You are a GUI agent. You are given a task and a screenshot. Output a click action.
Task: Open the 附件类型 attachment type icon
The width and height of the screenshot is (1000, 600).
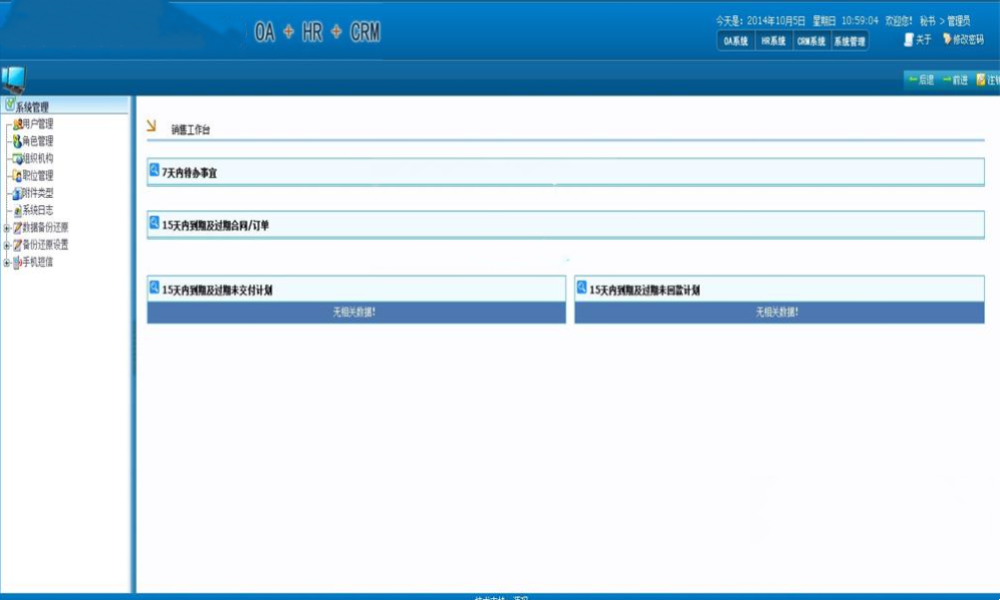tap(17, 193)
